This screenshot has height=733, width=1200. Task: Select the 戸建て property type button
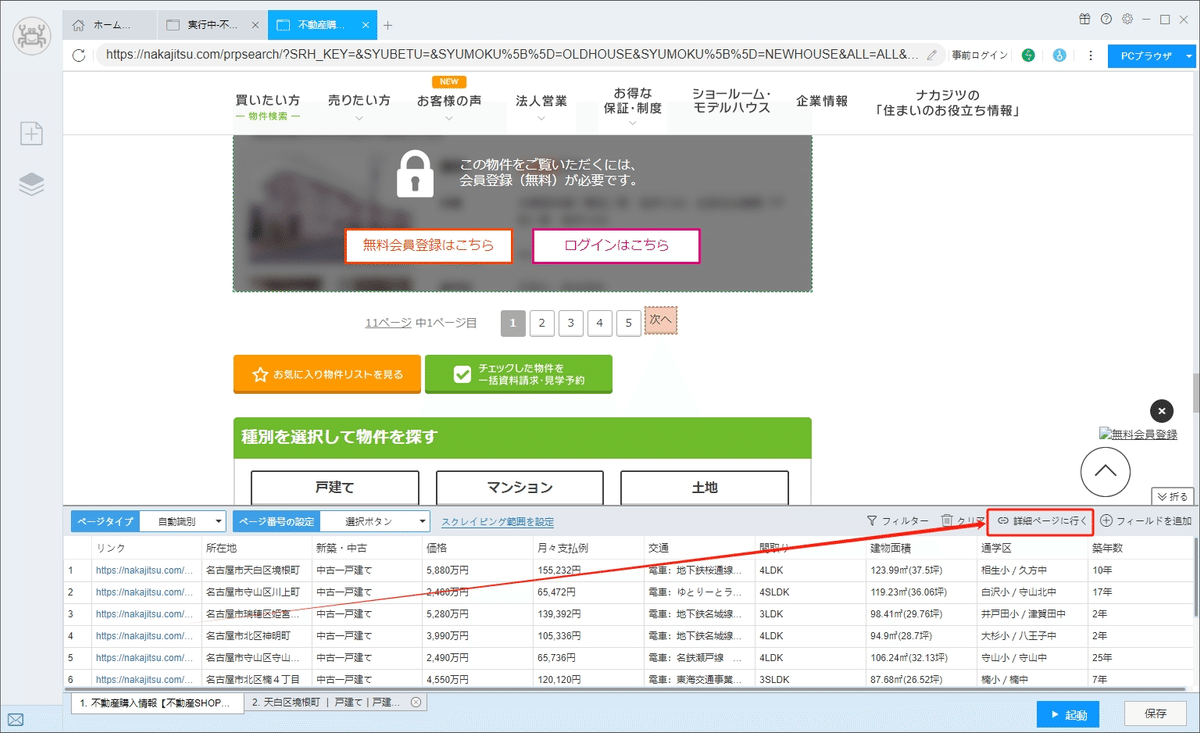coord(335,487)
